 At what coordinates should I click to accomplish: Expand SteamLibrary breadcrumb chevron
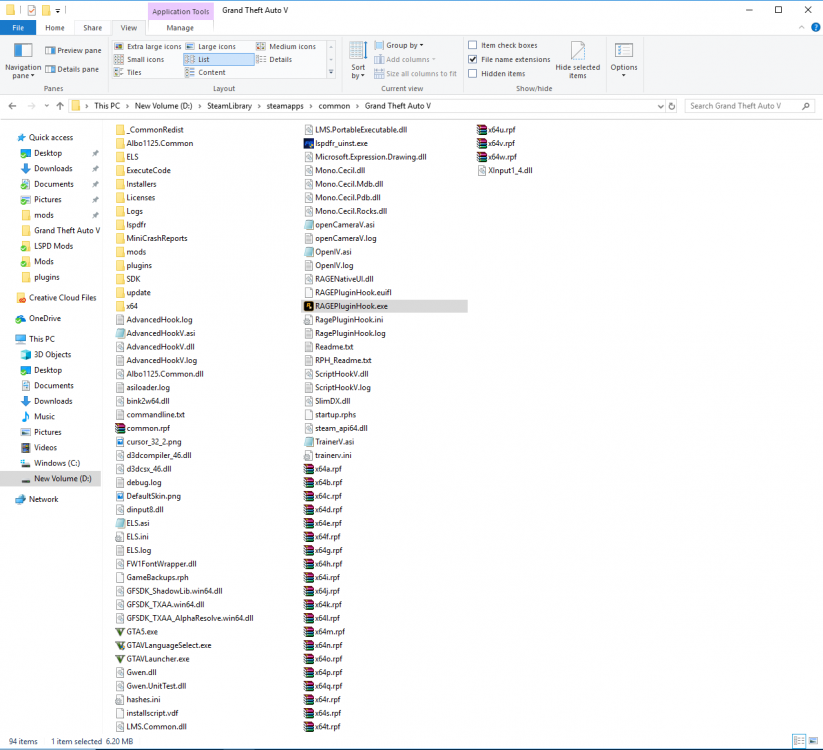click(x=259, y=106)
